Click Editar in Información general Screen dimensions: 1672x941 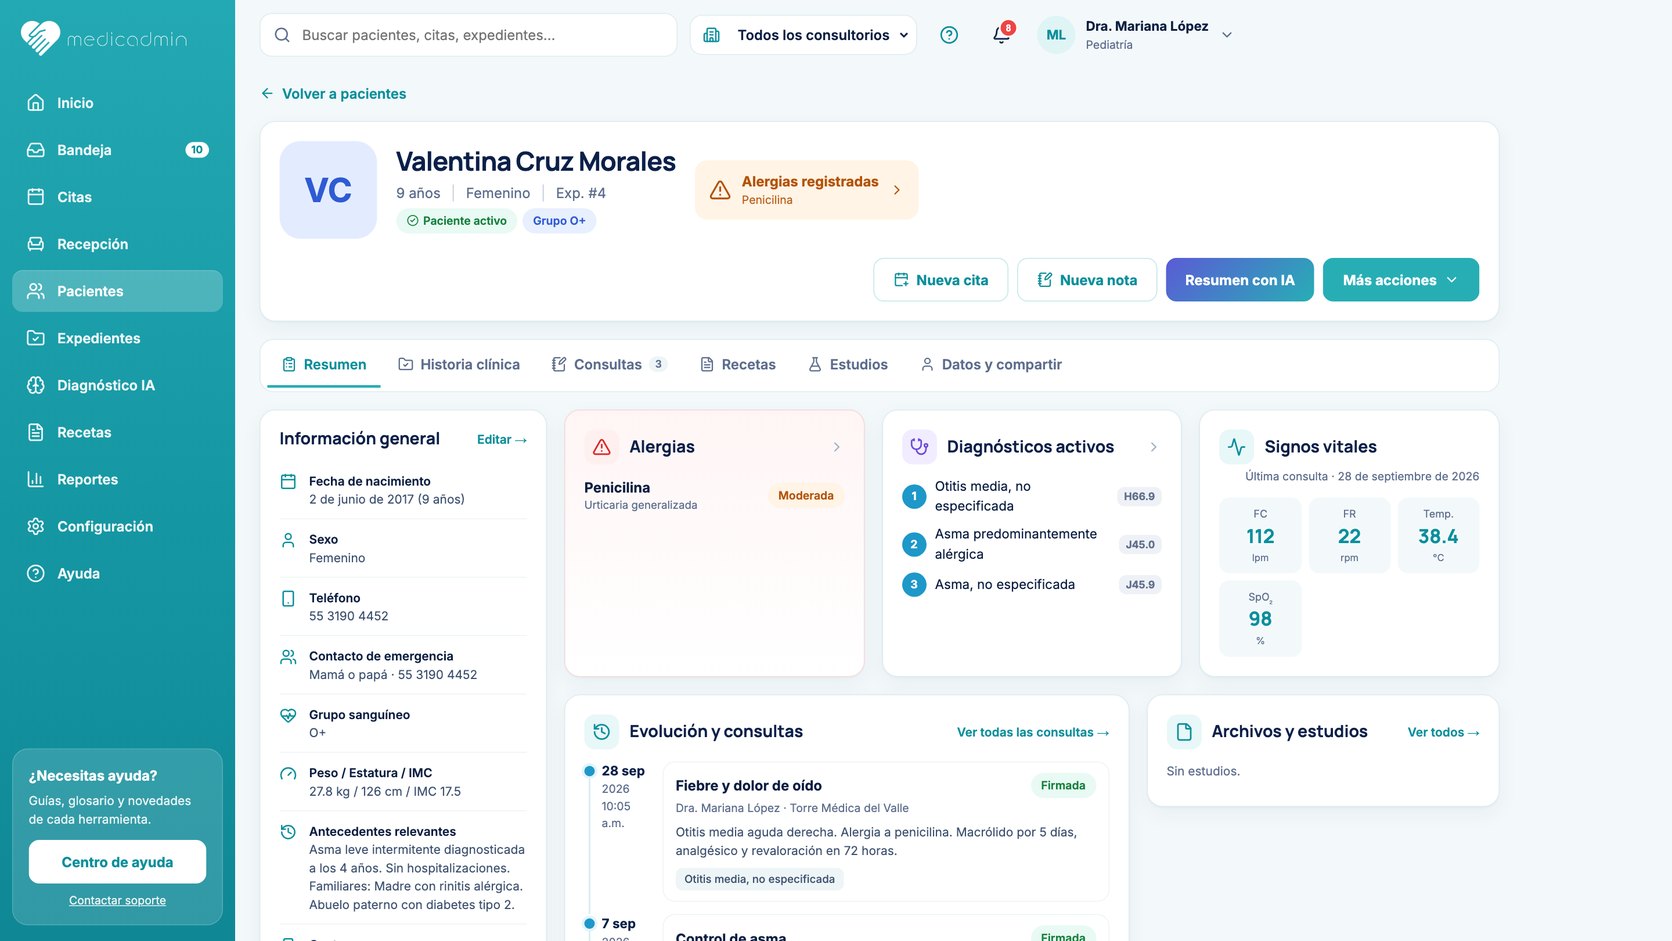click(x=502, y=439)
